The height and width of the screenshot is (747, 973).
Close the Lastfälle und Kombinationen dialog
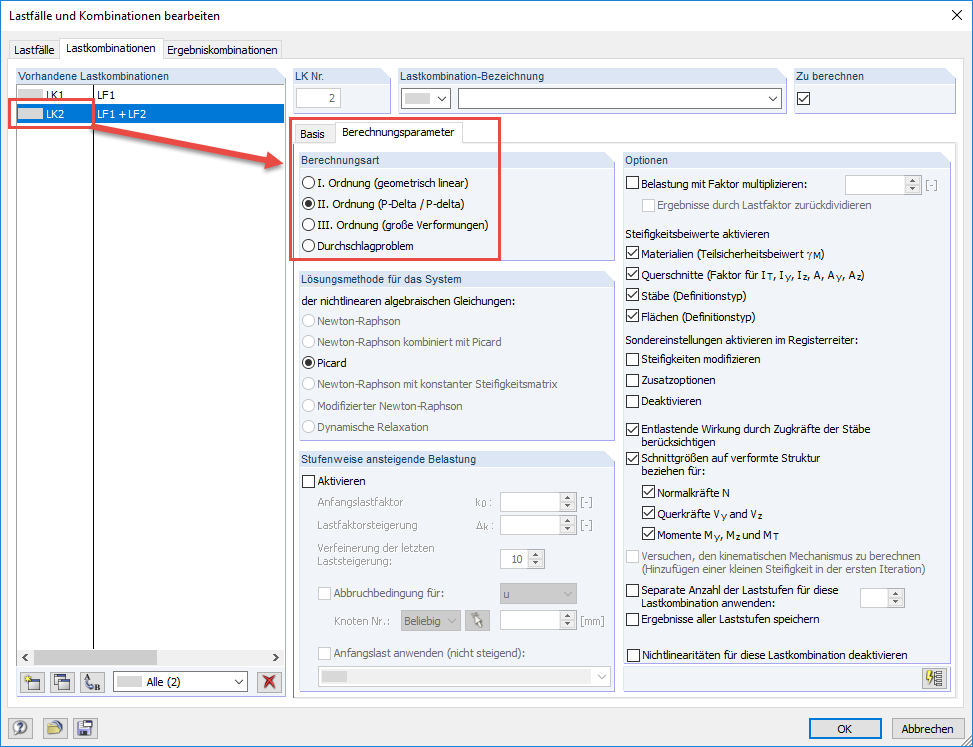point(957,16)
